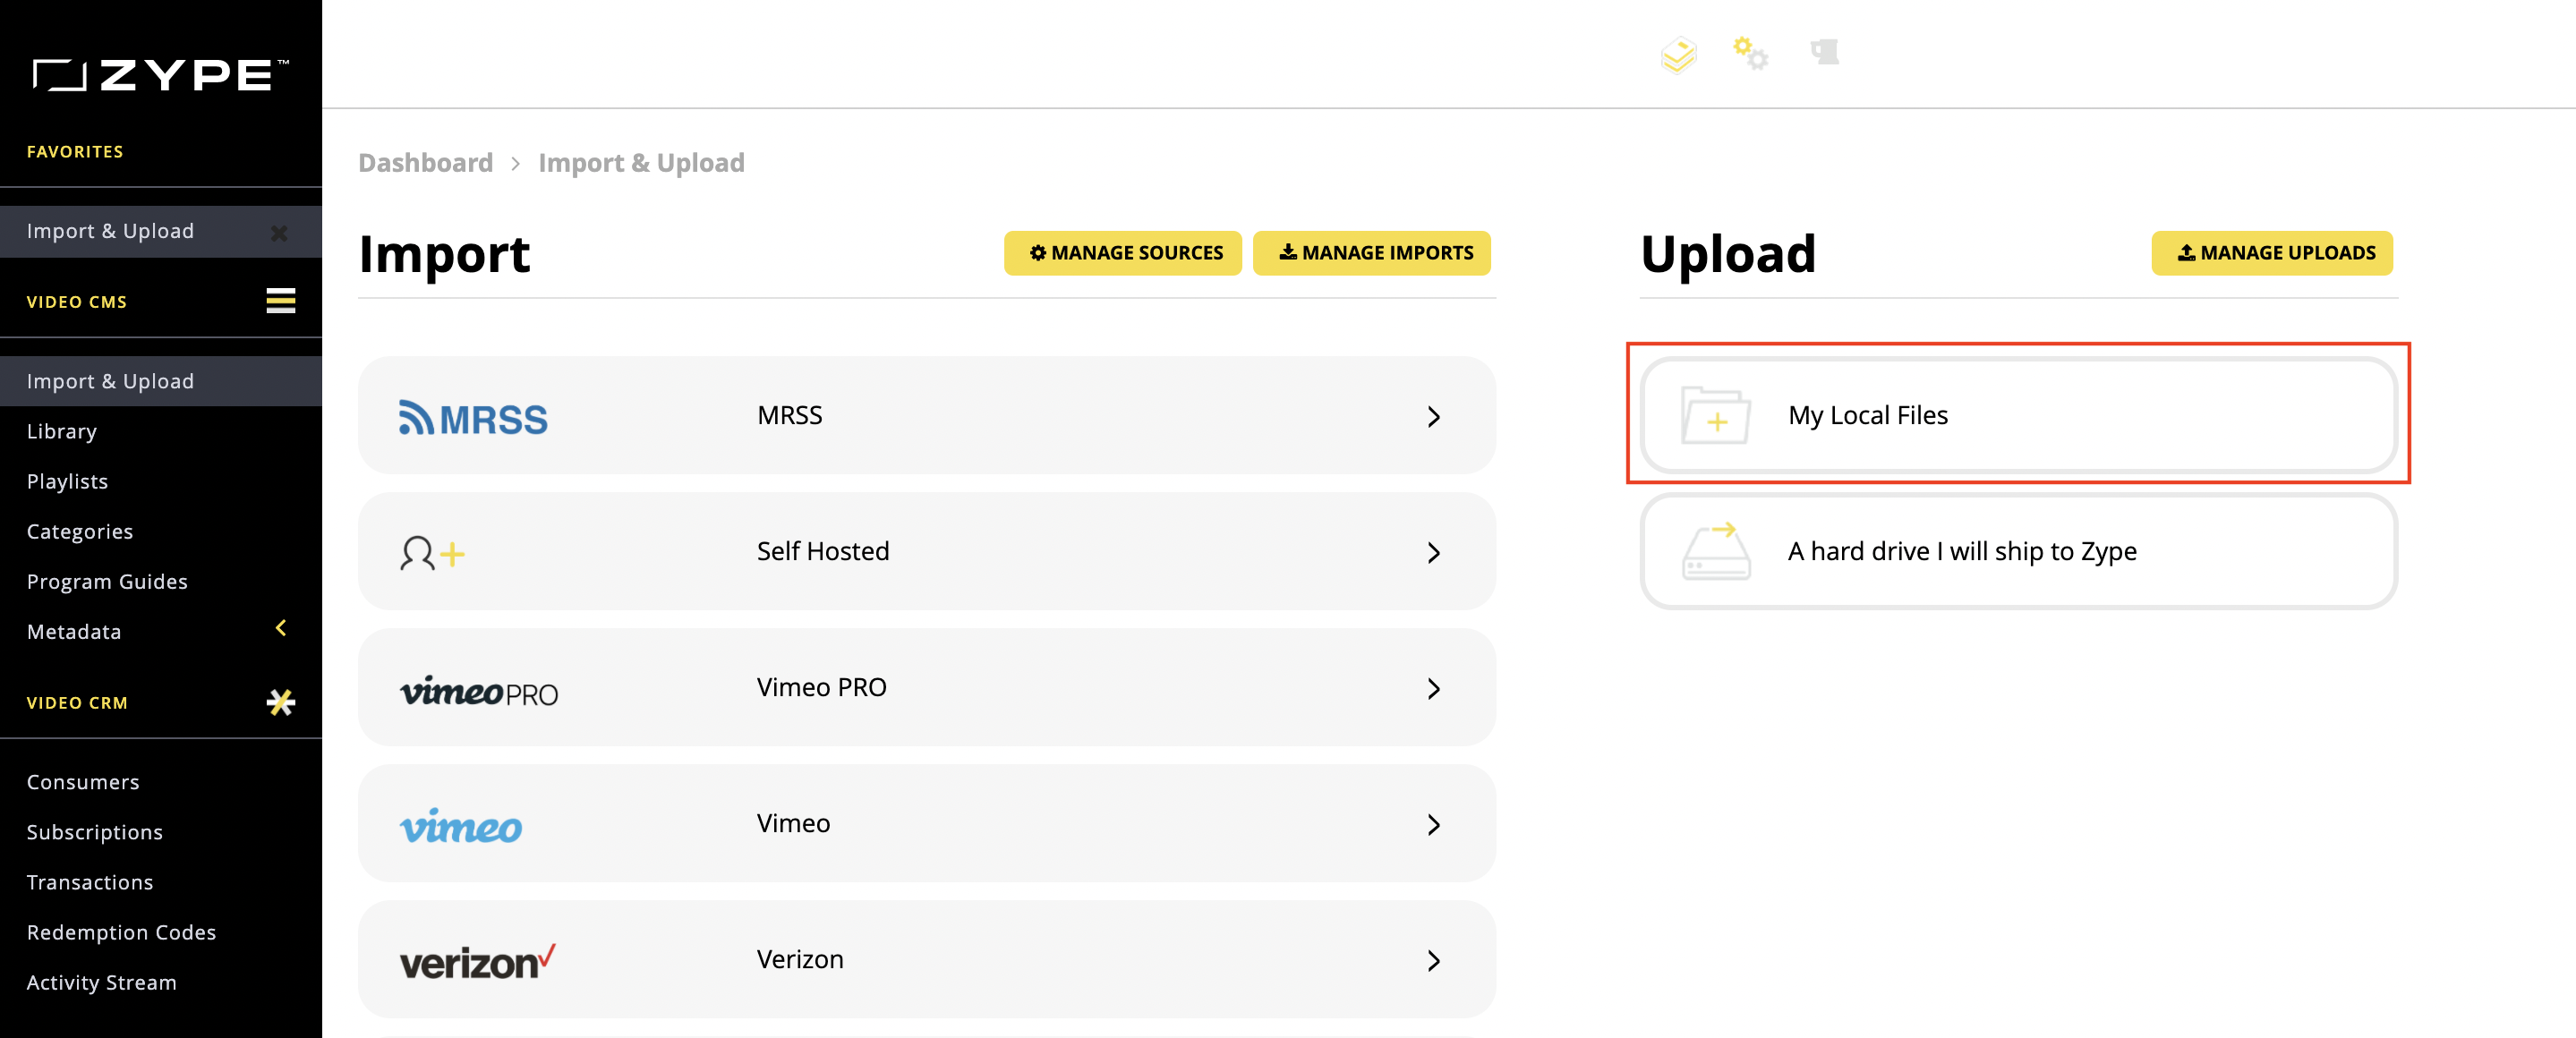Viewport: 2576px width, 1038px height.
Task: Click the Manage Imports button
Action: (1372, 253)
